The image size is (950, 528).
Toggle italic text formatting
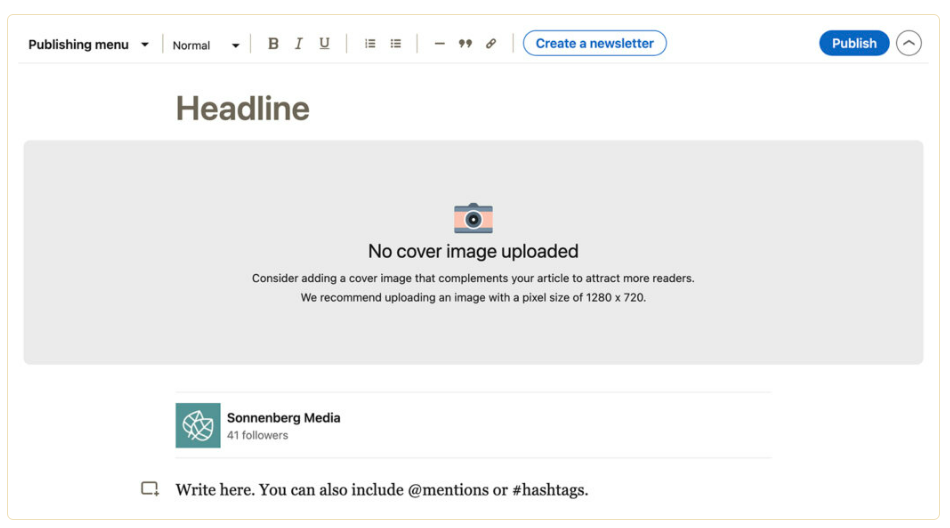[x=298, y=44]
